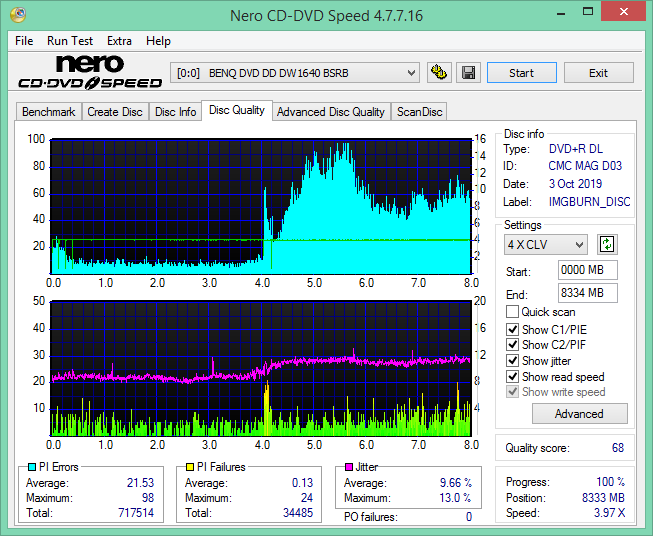Click Jitter maximum 13.0 %

pos(455,498)
